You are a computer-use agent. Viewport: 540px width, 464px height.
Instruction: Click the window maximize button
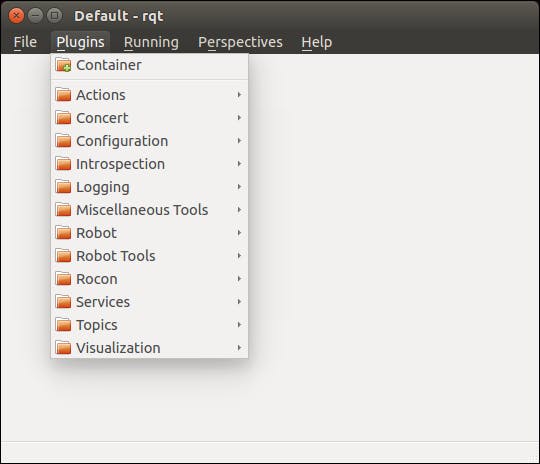[54, 16]
